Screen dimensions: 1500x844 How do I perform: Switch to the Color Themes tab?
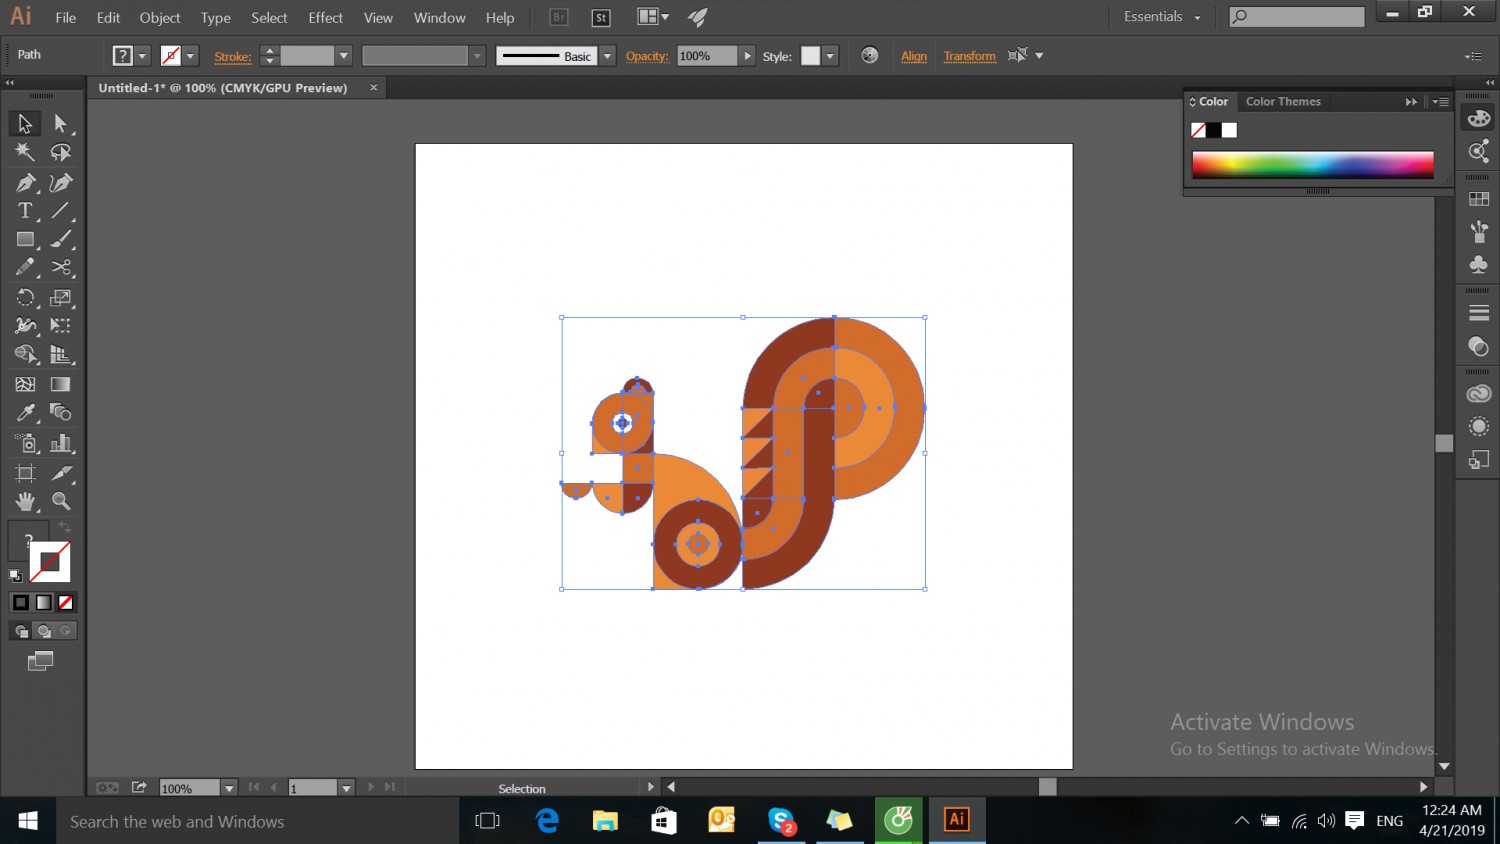tap(1283, 101)
